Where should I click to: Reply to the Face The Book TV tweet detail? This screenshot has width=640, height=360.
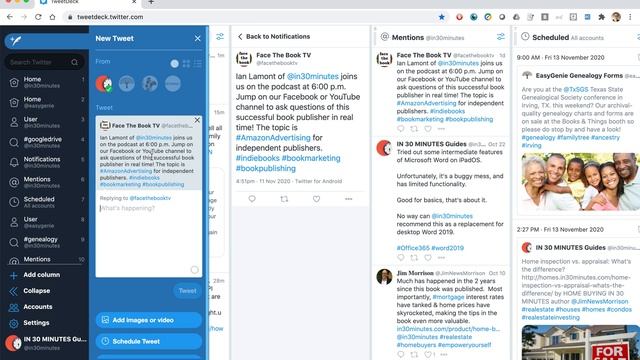pos(252,199)
